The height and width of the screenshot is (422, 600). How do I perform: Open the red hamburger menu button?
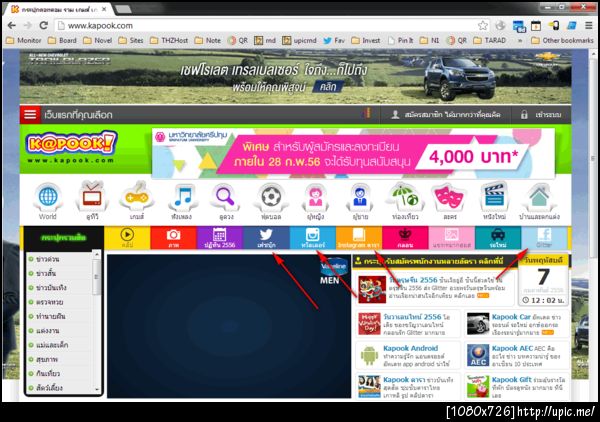[30, 114]
